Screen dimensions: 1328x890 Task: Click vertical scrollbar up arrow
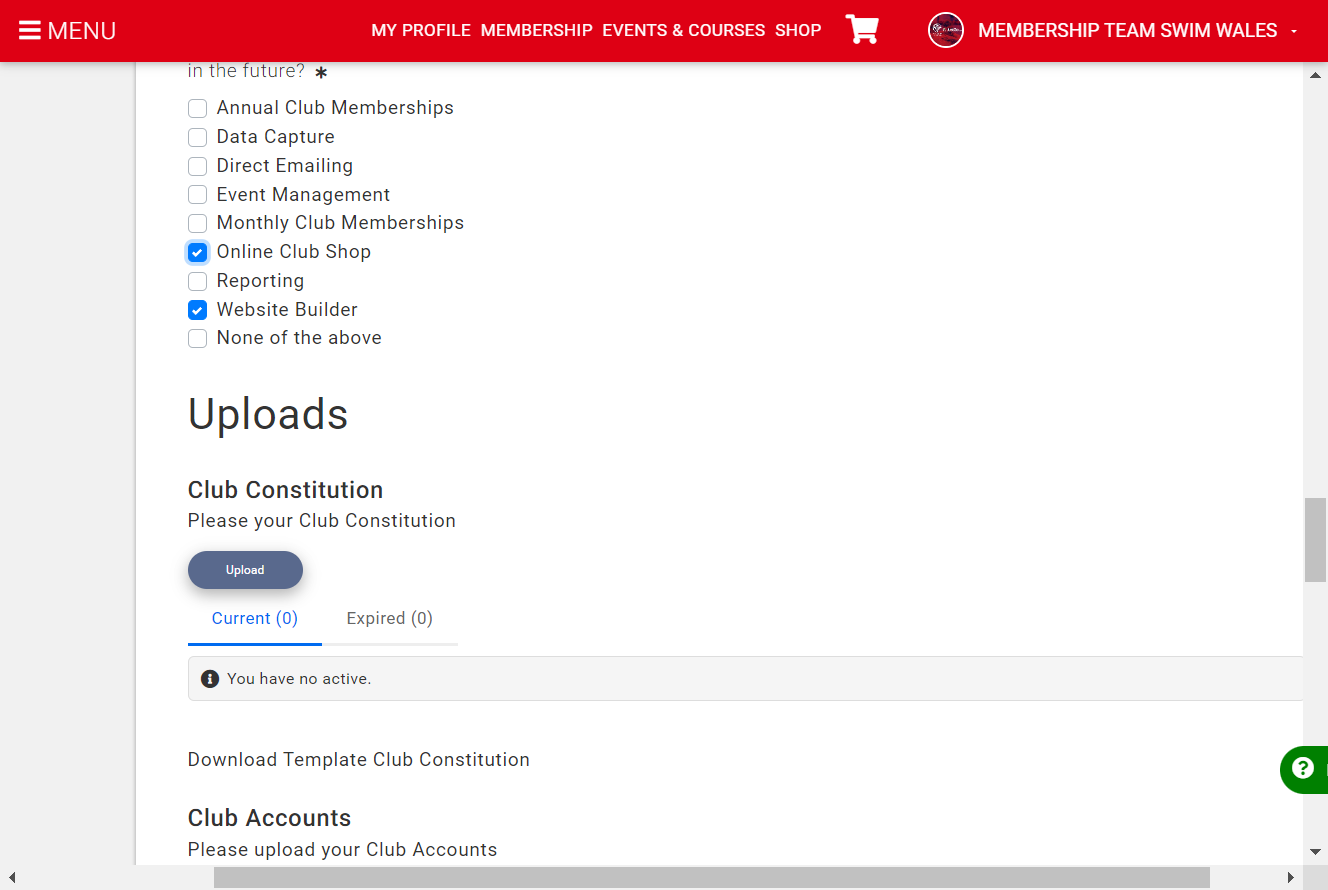click(1316, 75)
